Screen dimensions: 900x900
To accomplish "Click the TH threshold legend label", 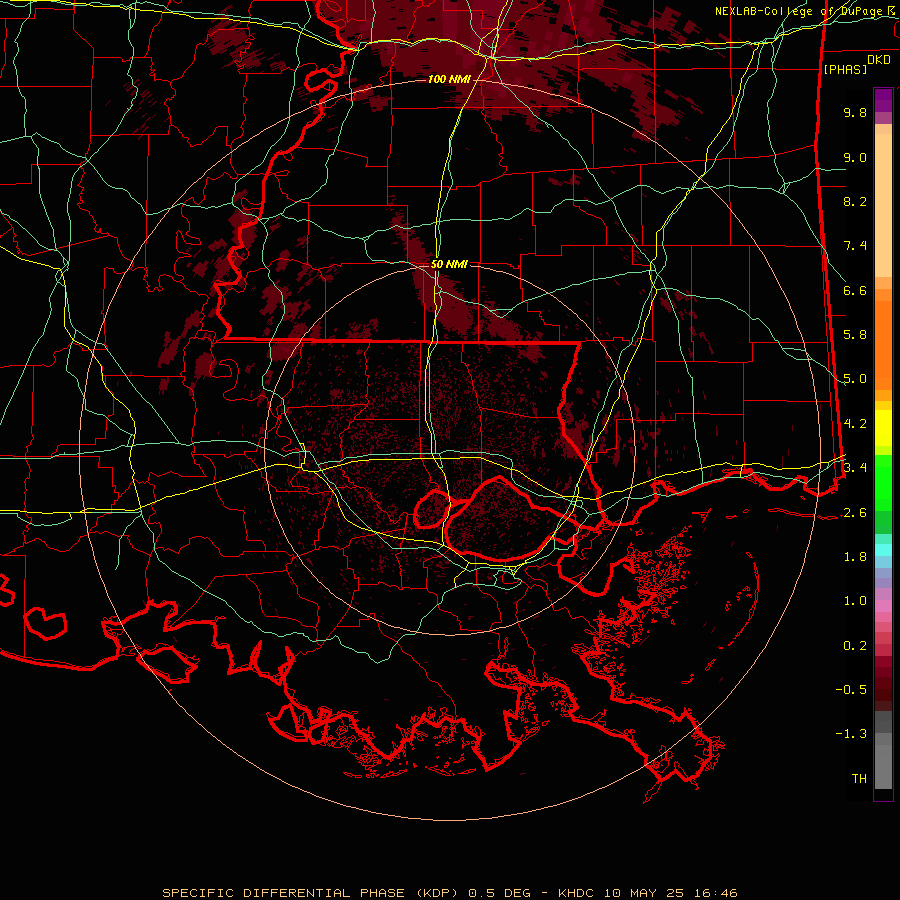I will 859,779.
